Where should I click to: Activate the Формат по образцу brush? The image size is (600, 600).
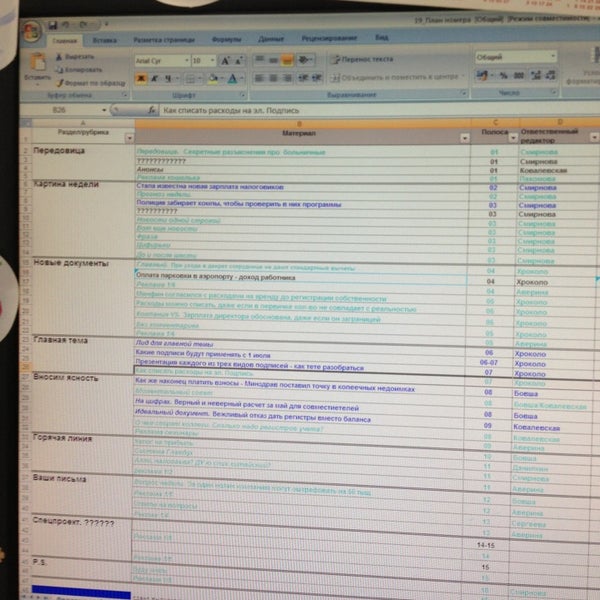point(91,83)
